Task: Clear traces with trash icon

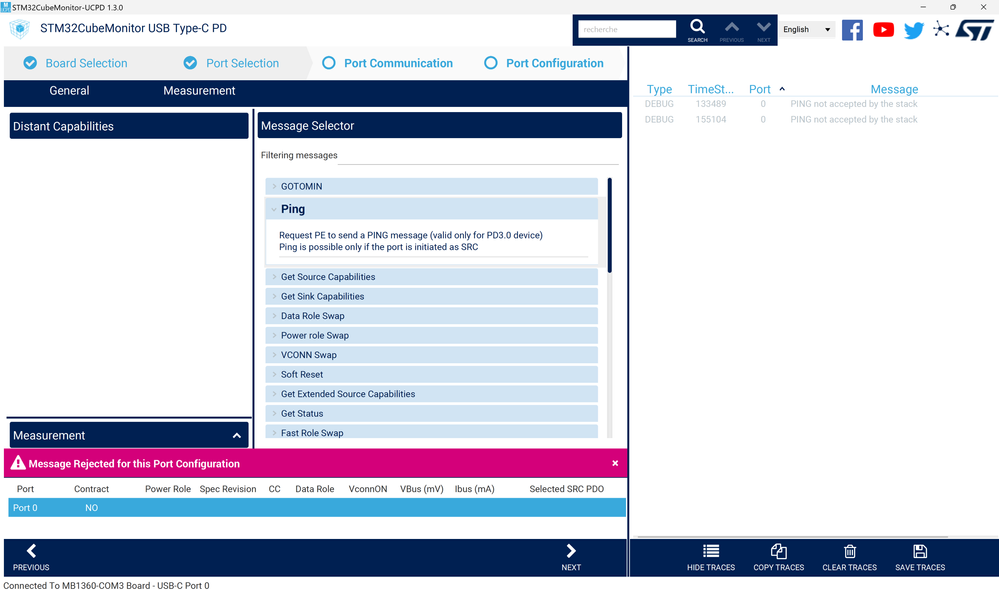Action: coord(849,551)
